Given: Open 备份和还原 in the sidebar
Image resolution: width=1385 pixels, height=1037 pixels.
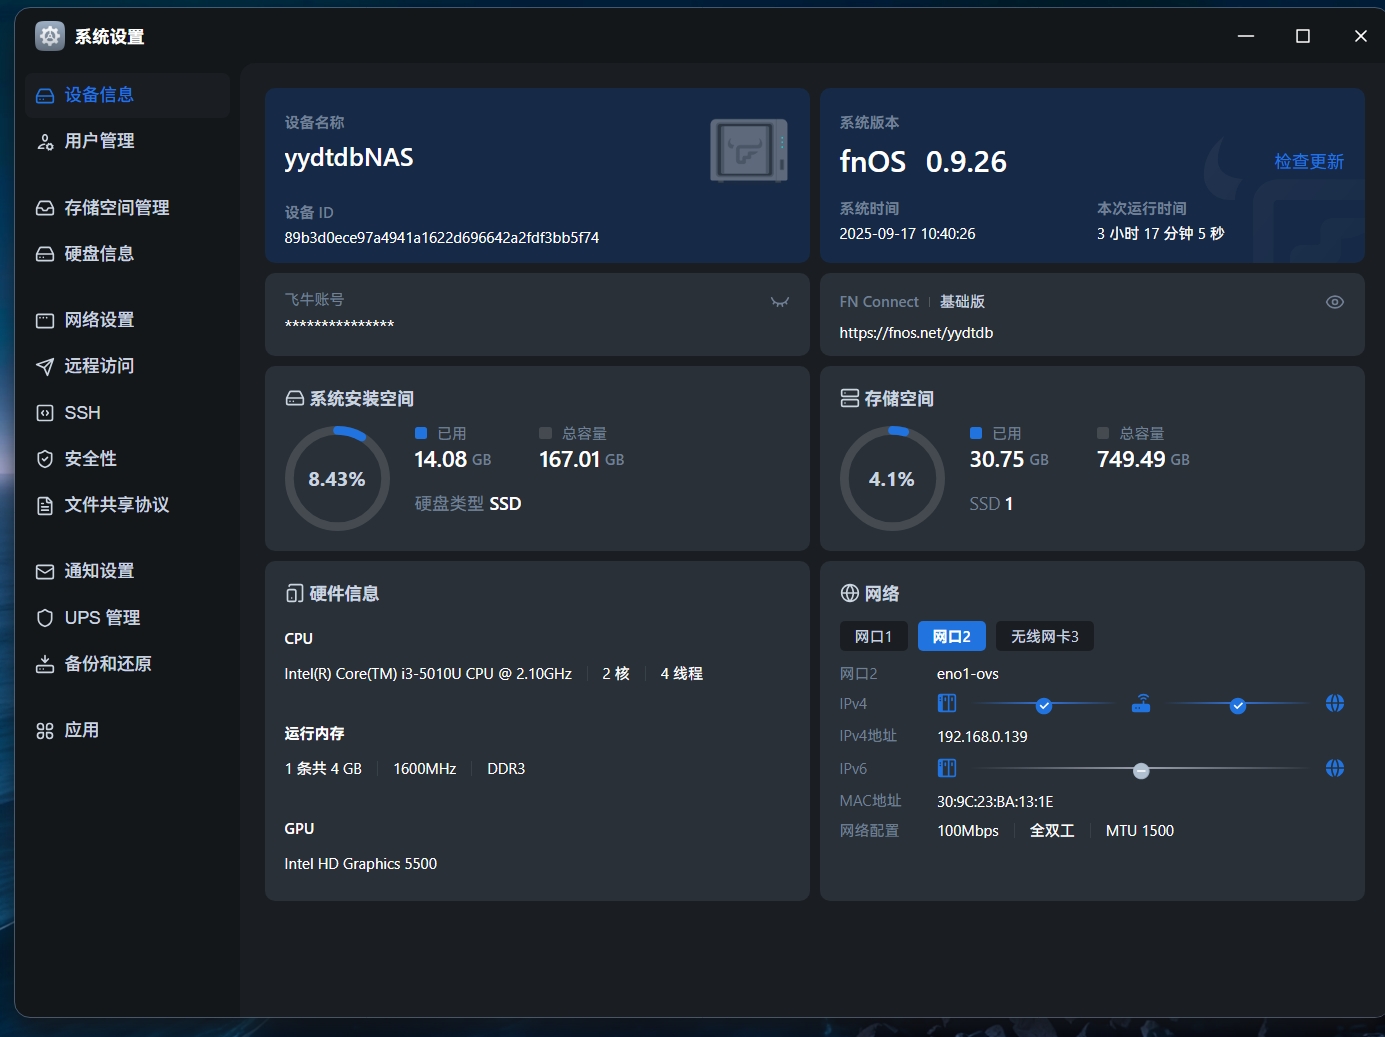Looking at the screenshot, I should (x=107, y=664).
